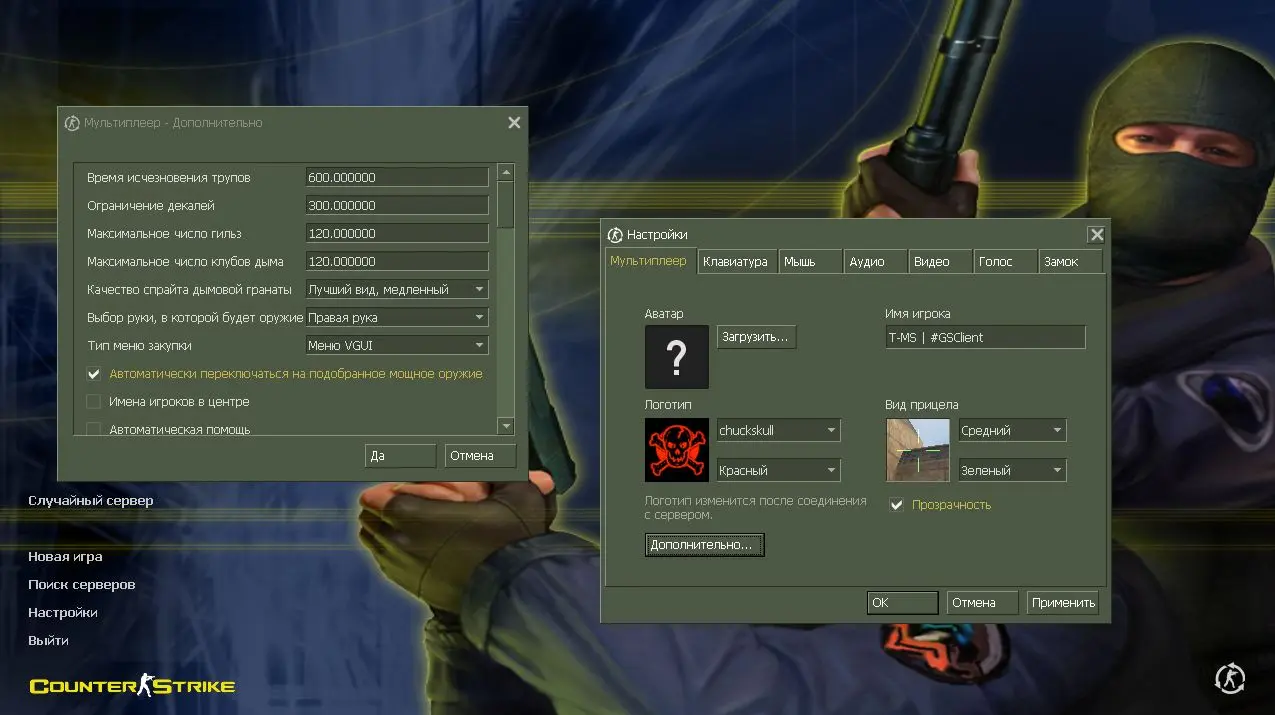Image resolution: width=1275 pixels, height=715 pixels.
Task: Click Поиск серверов in main menu
Action: point(82,585)
